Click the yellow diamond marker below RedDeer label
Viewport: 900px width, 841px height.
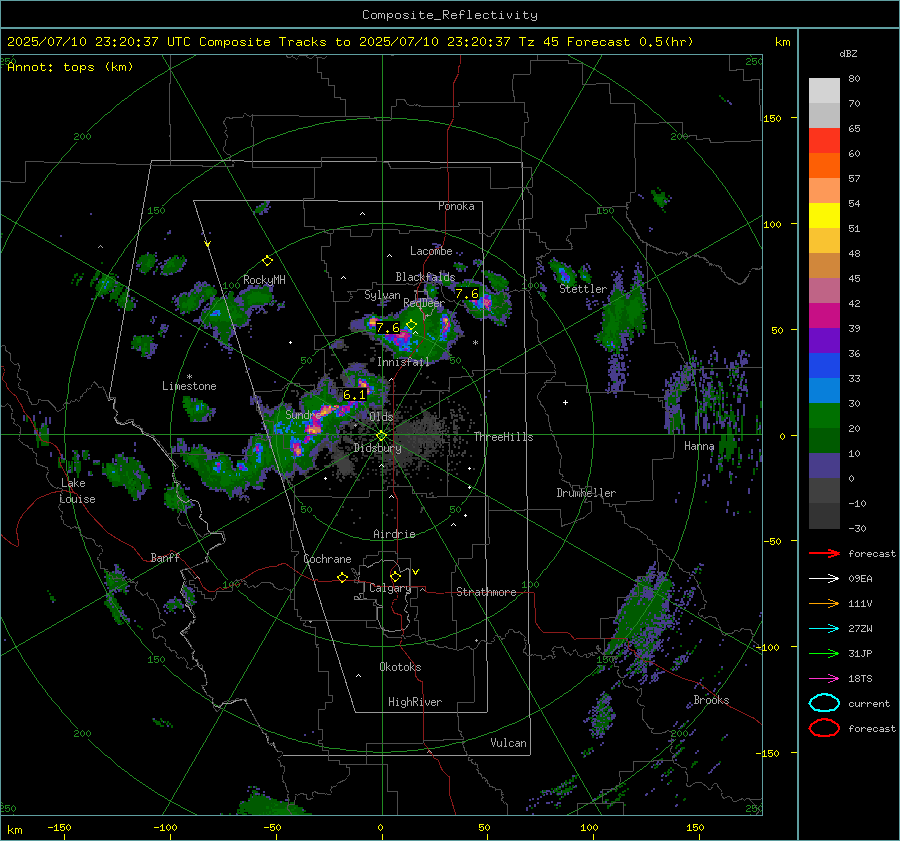point(411,325)
